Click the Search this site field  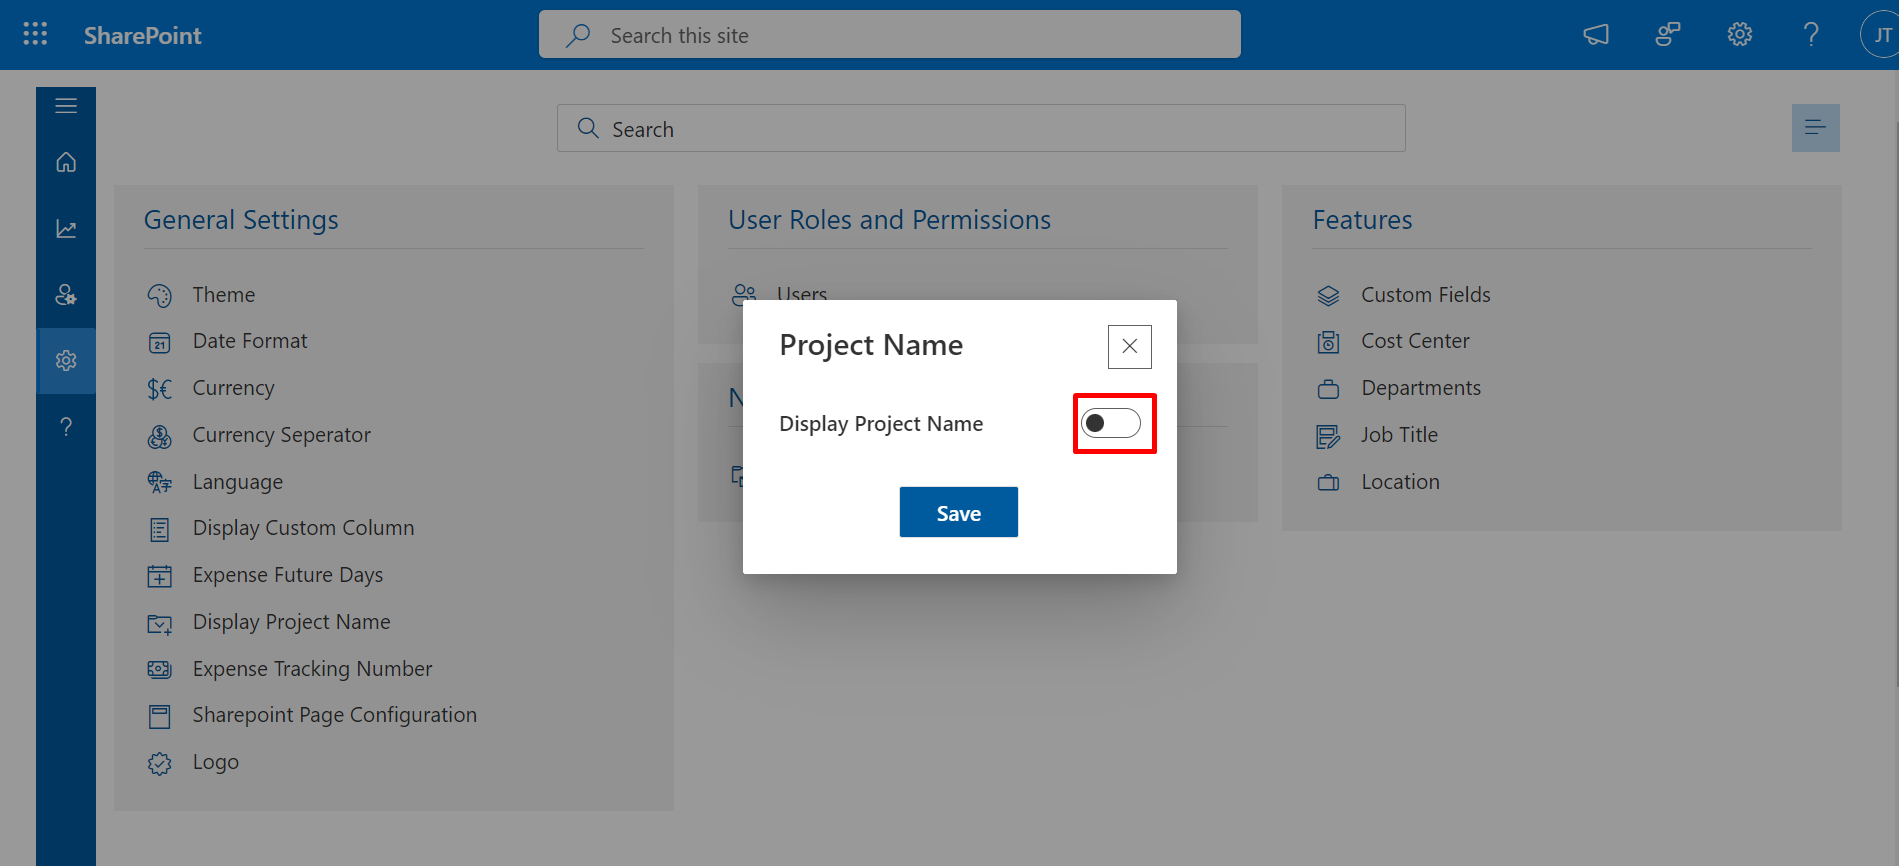click(x=890, y=35)
